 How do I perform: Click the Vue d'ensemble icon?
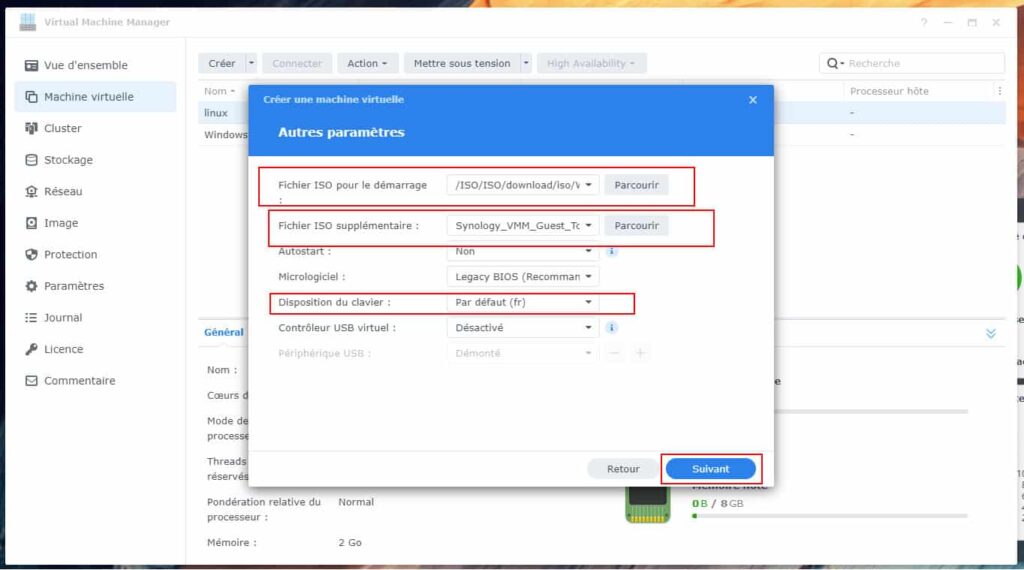[31, 65]
